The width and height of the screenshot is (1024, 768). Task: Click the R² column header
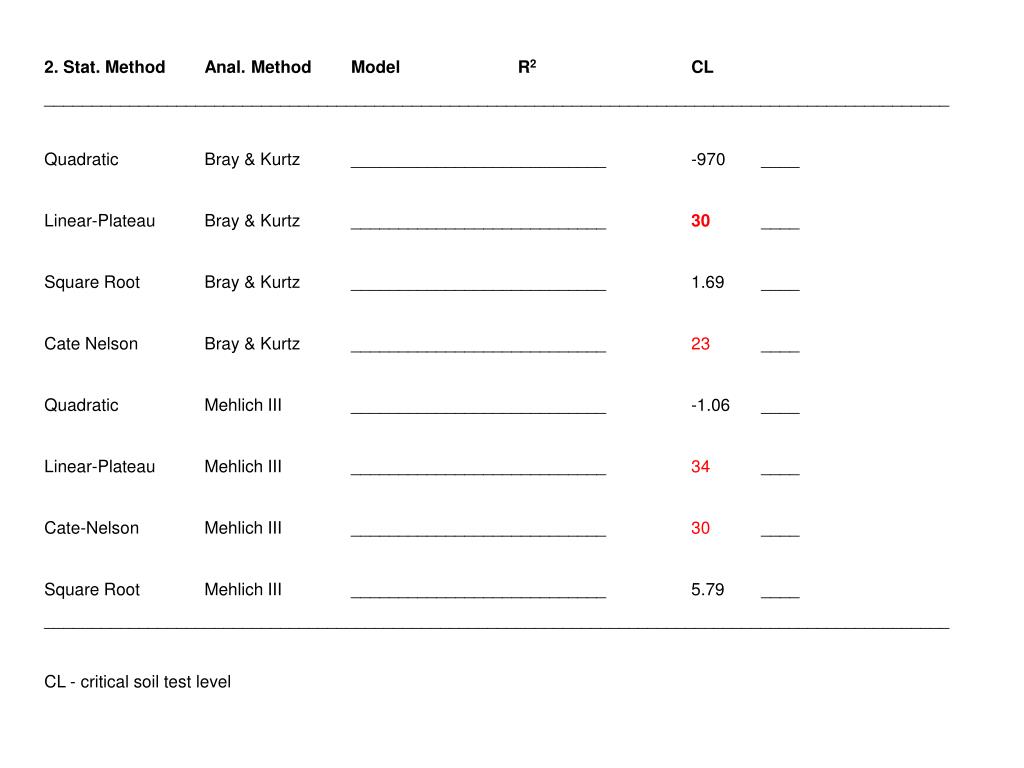527,67
